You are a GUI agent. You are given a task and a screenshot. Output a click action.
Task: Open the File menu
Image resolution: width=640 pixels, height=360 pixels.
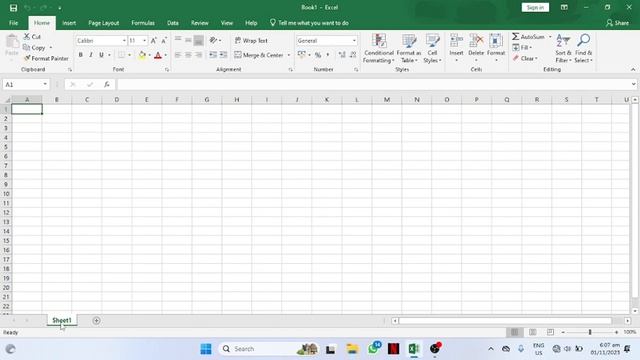tap(13, 23)
